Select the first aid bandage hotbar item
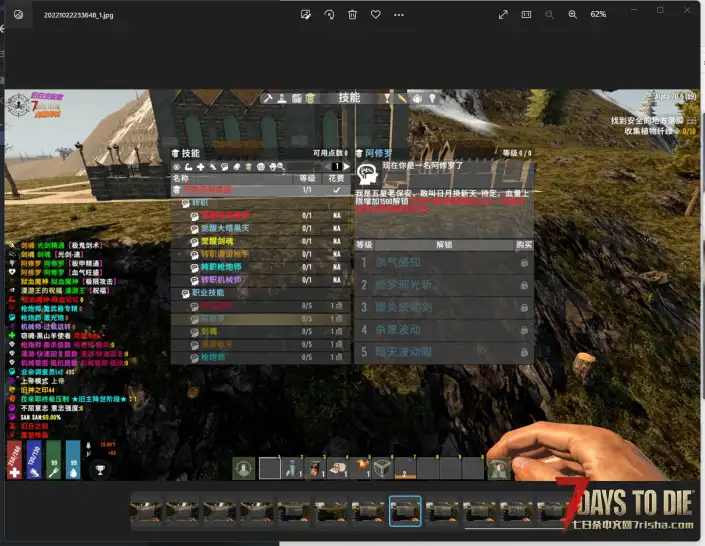Image resolution: width=705 pixels, height=546 pixels. 338,468
